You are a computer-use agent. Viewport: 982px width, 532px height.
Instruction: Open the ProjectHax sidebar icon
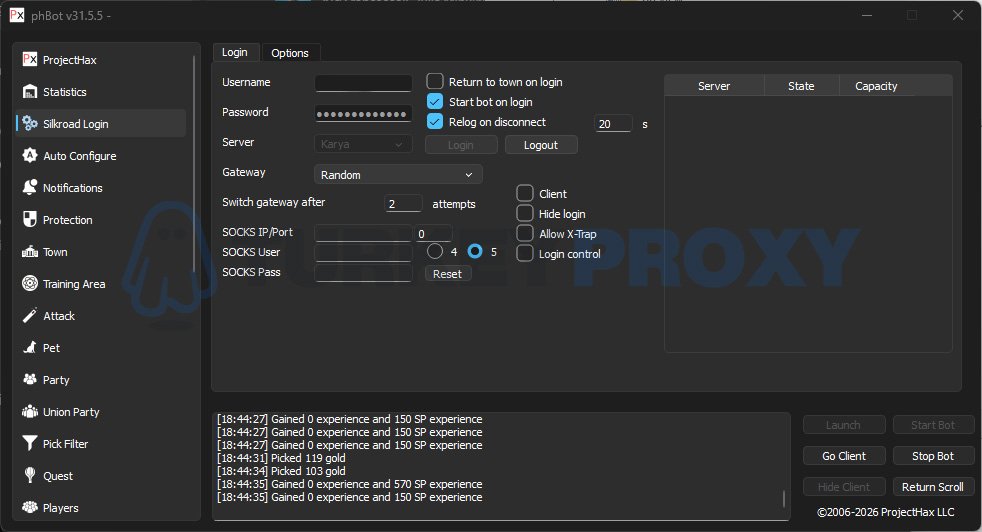tap(29, 60)
